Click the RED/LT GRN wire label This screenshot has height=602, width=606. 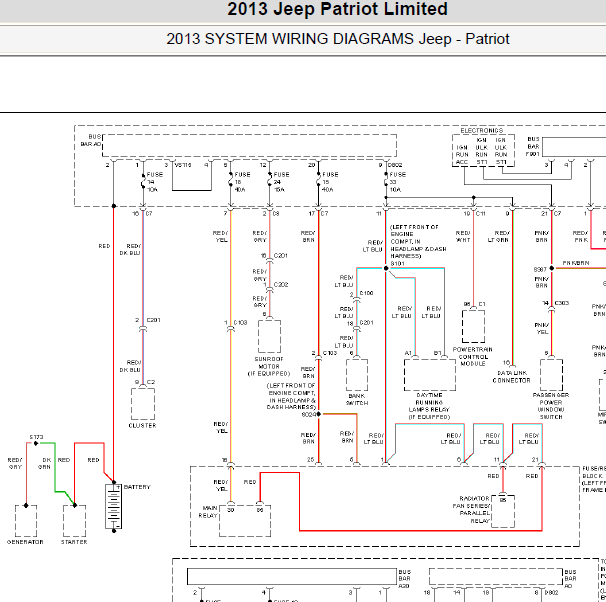click(499, 236)
